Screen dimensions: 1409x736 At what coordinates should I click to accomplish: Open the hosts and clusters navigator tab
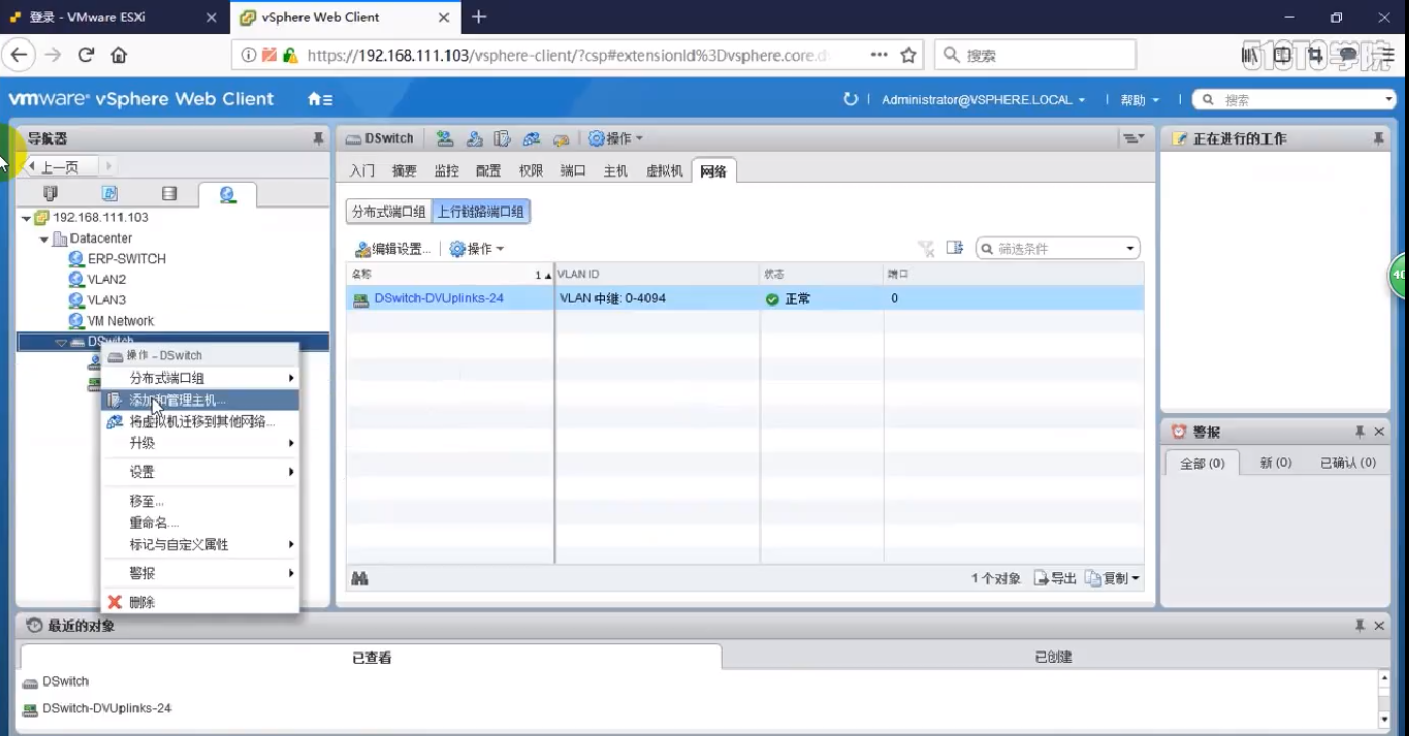(51, 194)
